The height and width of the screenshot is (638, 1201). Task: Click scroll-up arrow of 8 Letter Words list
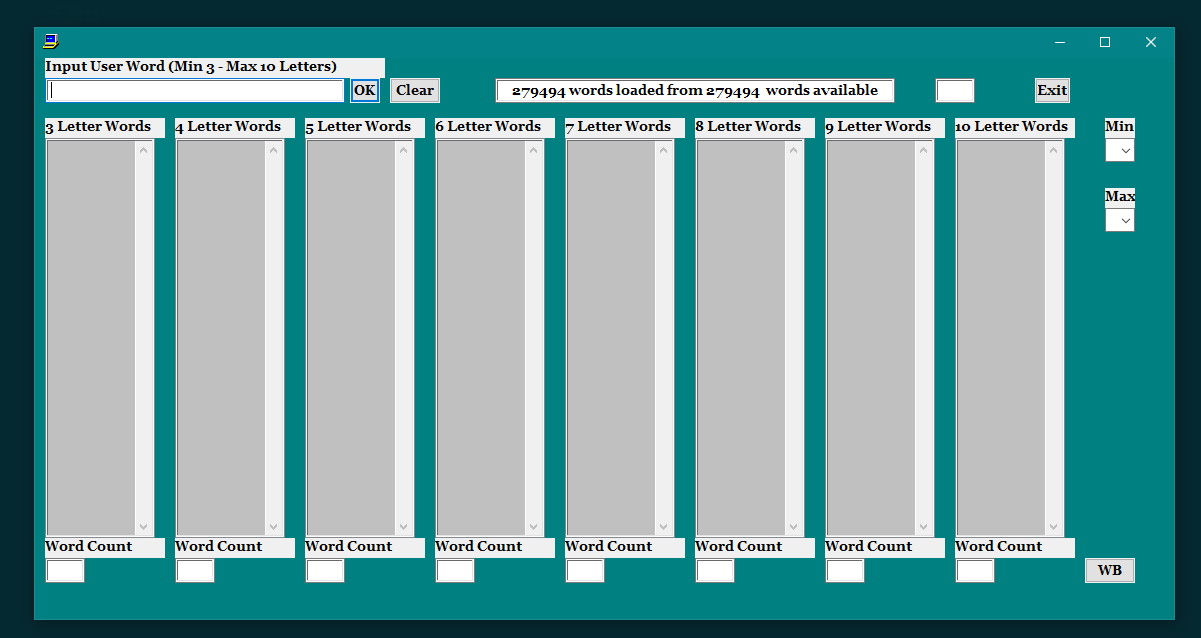[794, 150]
